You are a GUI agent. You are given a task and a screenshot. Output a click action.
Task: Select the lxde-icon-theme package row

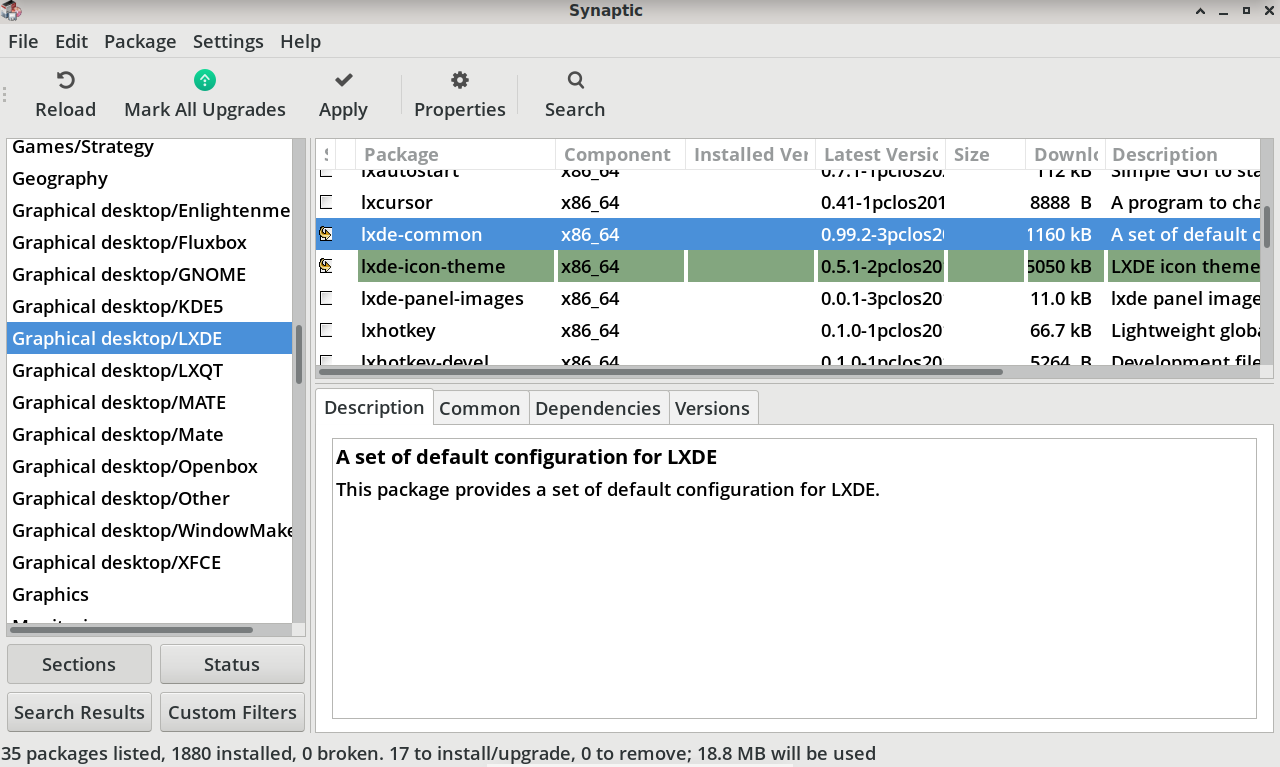788,266
